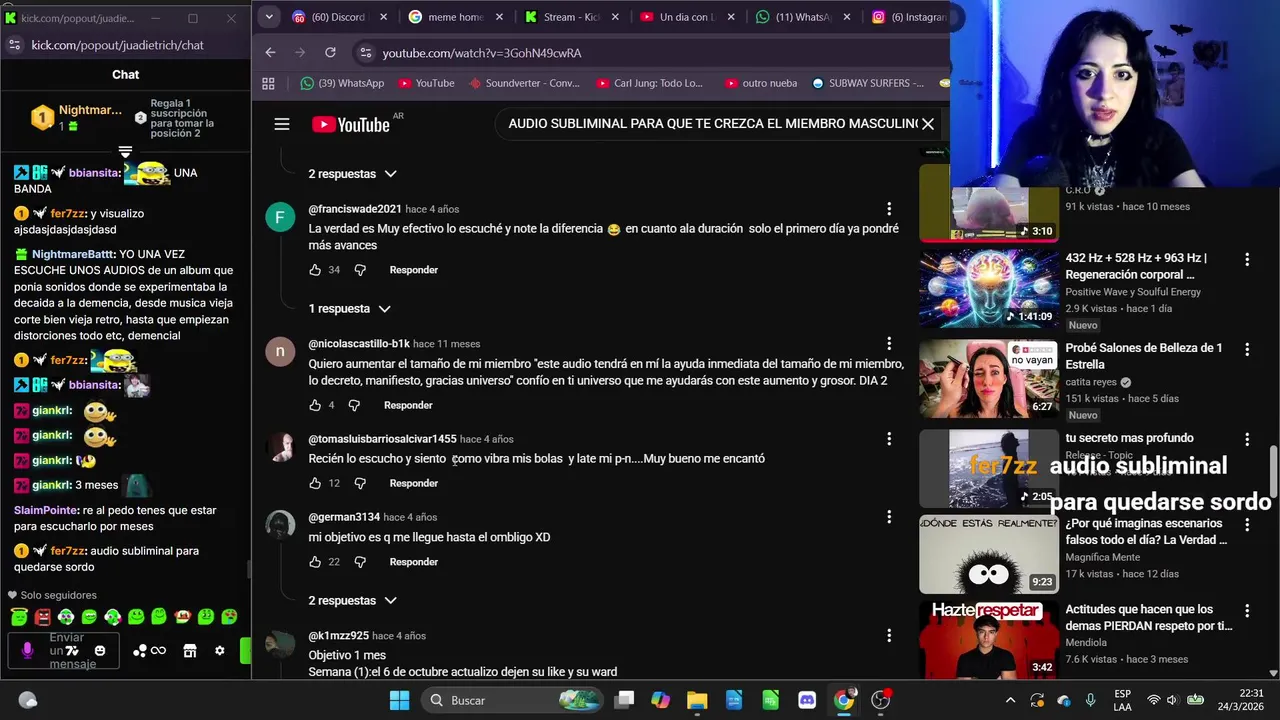Viewport: 1280px width, 720px height.
Task: Like nicolascastillo-b1k's comment
Action: 315,405
